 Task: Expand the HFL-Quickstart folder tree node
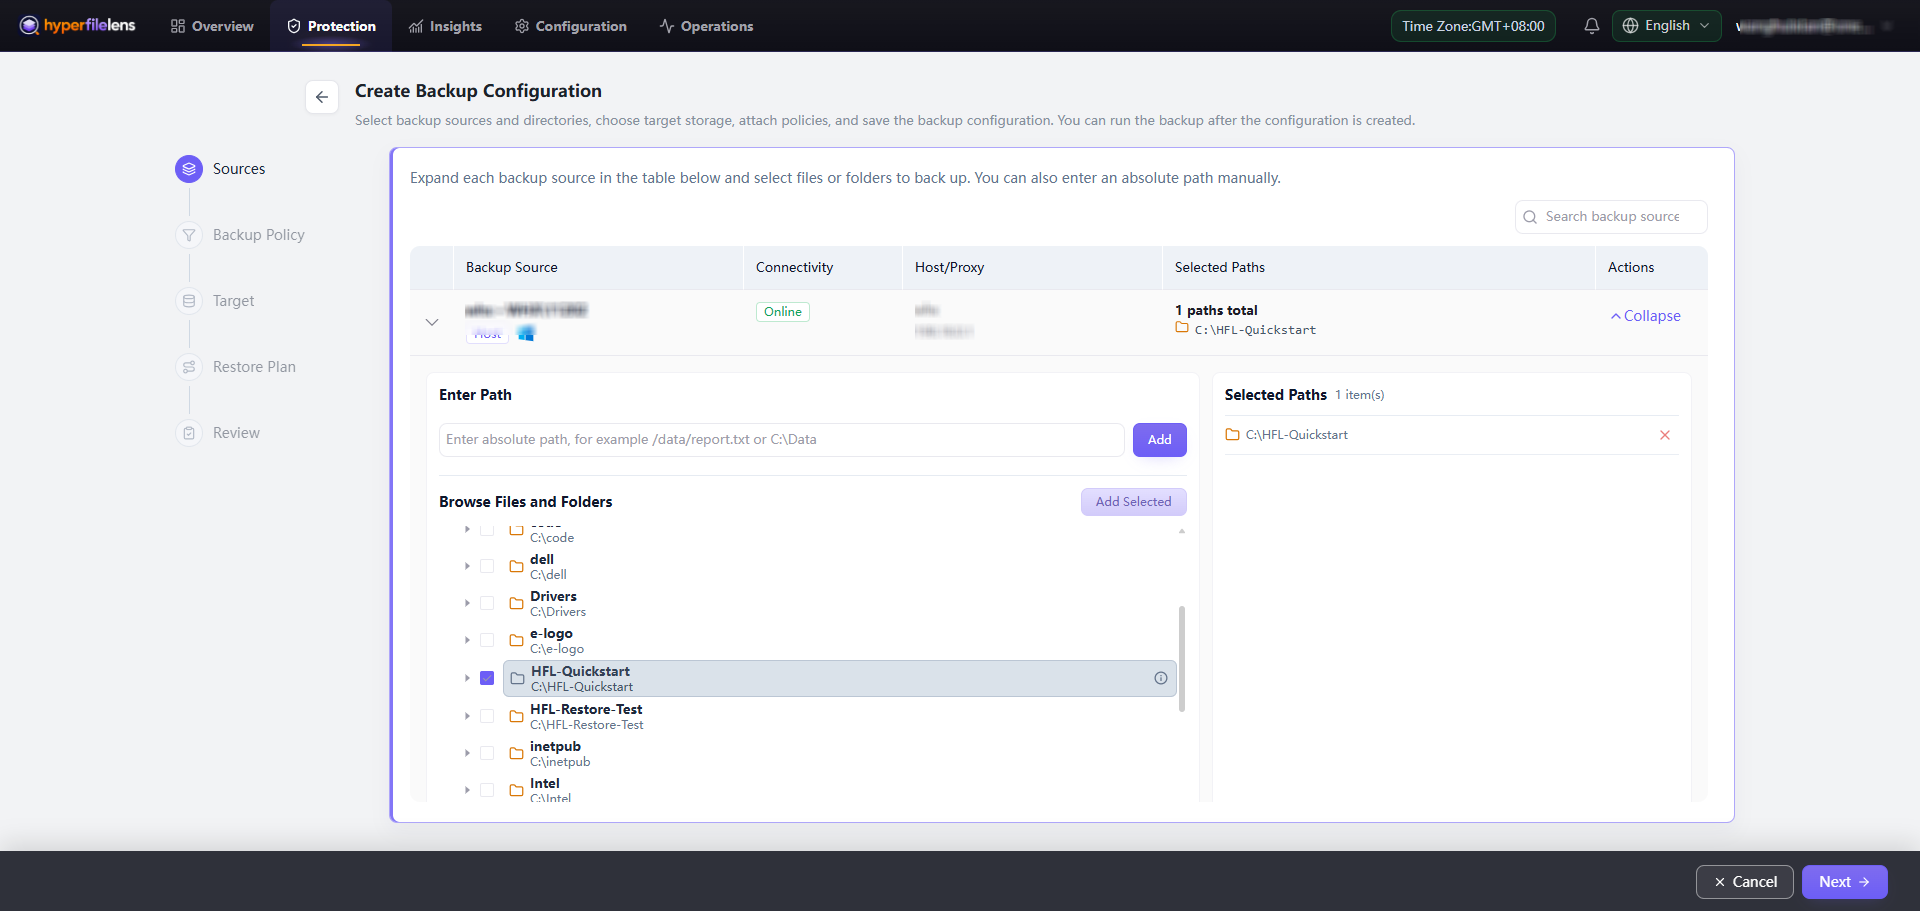[467, 678]
